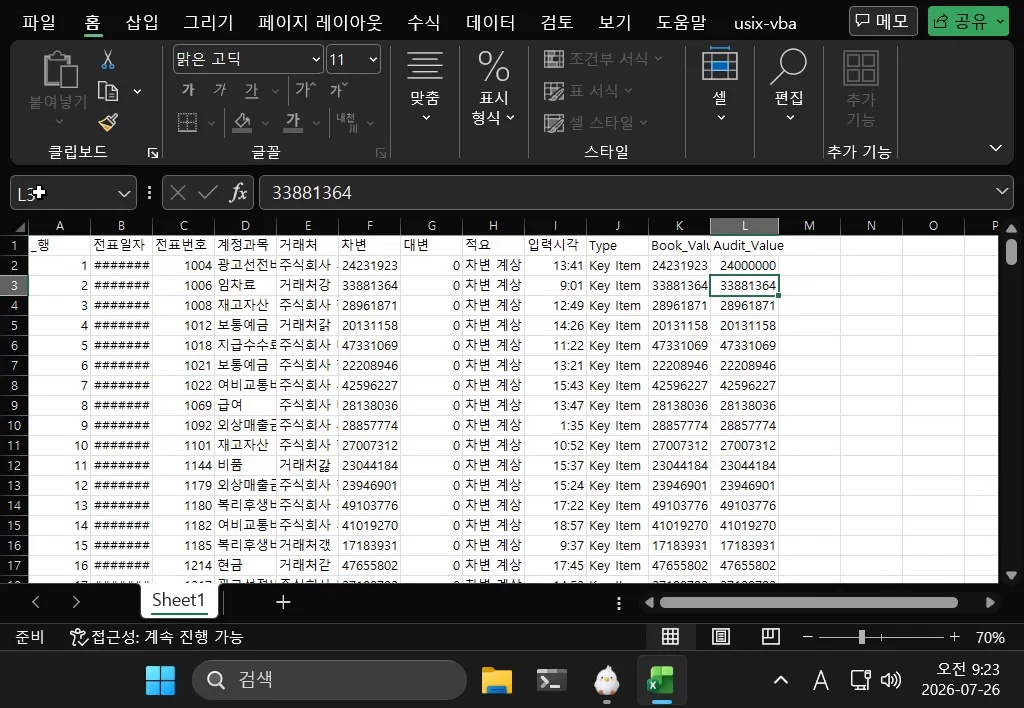Switch to 수식 ribbon tab
This screenshot has width=1024, height=708.
423,23
